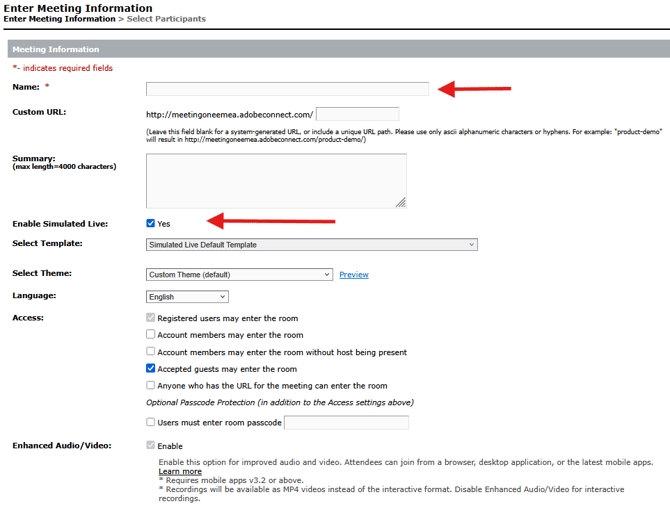Click the Registered users may enter checkbox
The image size is (670, 506).
click(x=151, y=318)
